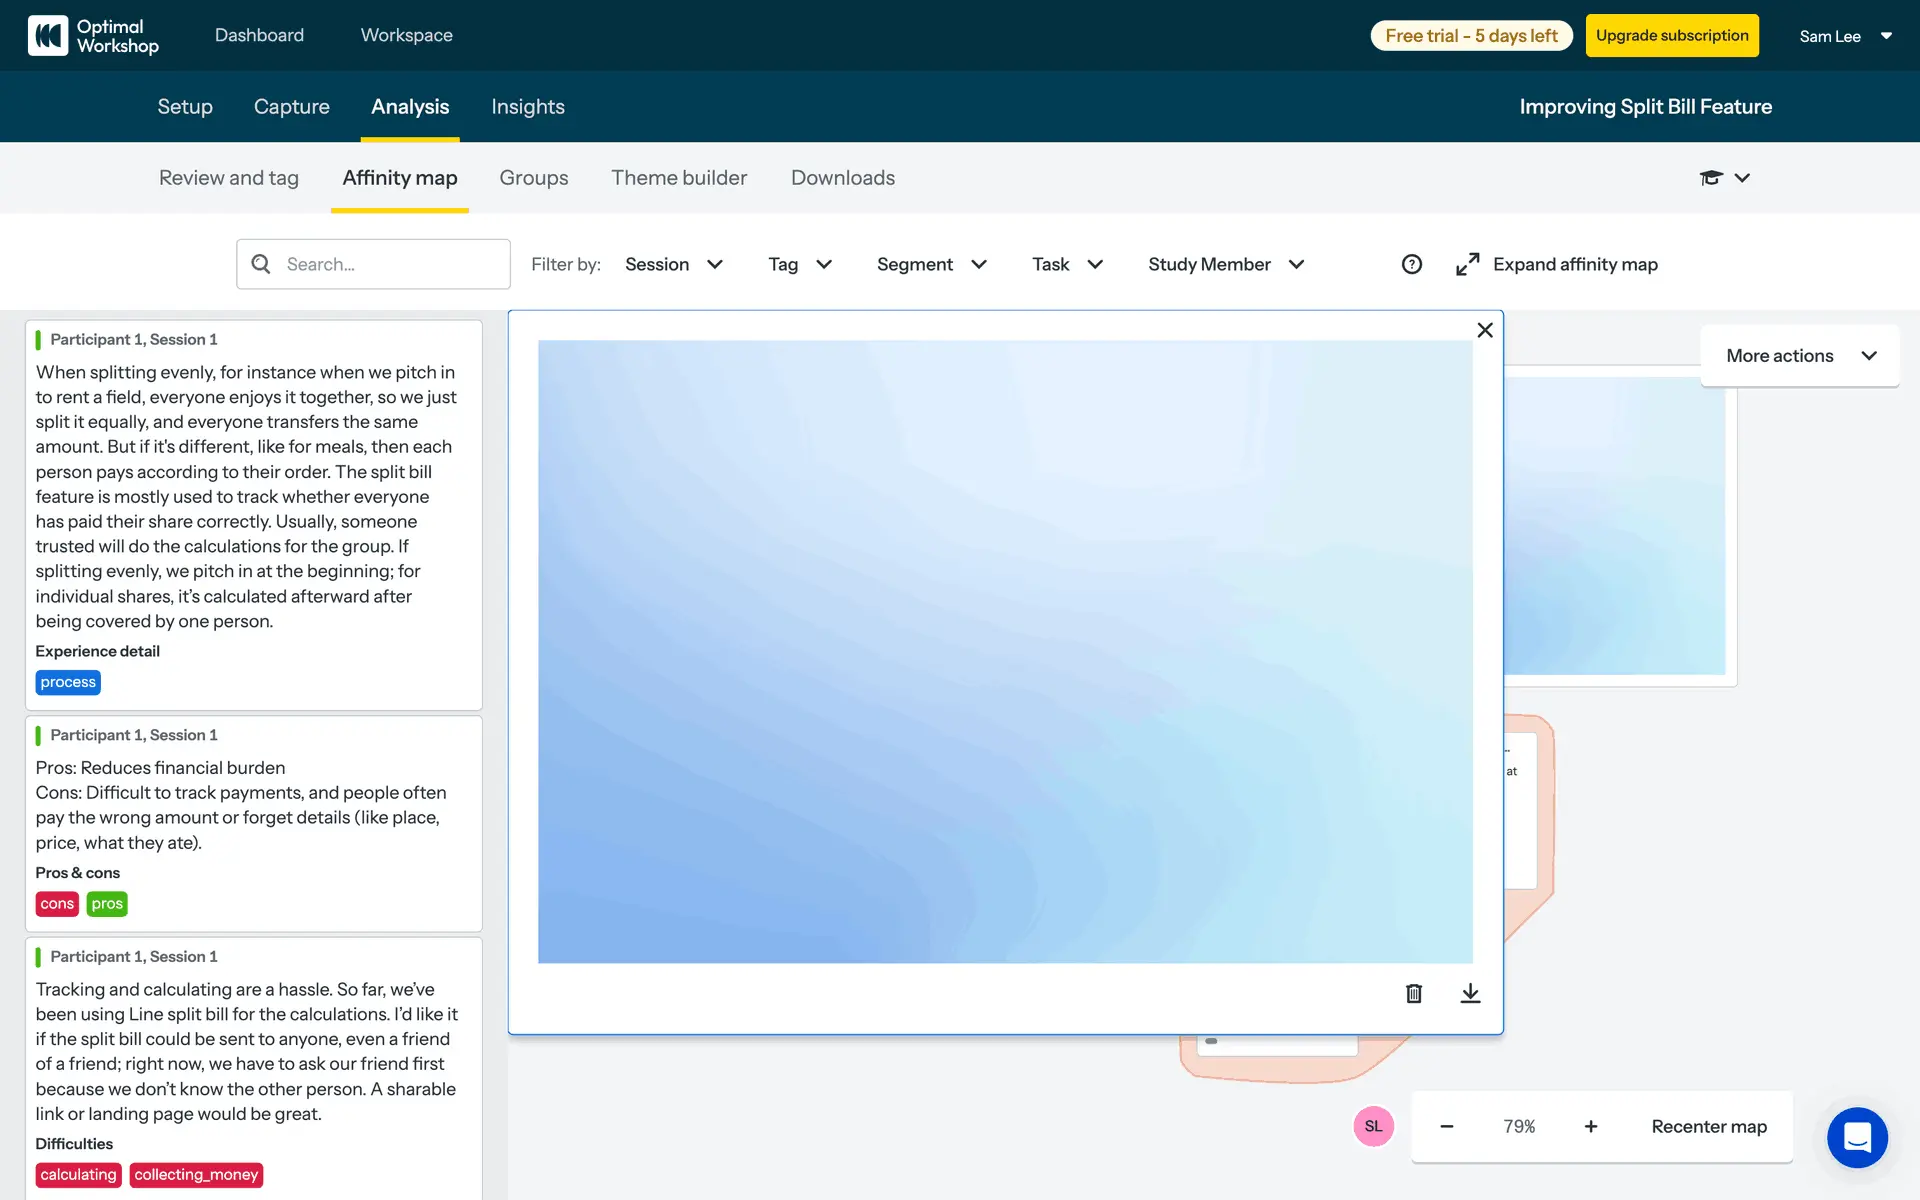The width and height of the screenshot is (1920, 1200).
Task: Close the image preview popup
Action: point(1485,330)
